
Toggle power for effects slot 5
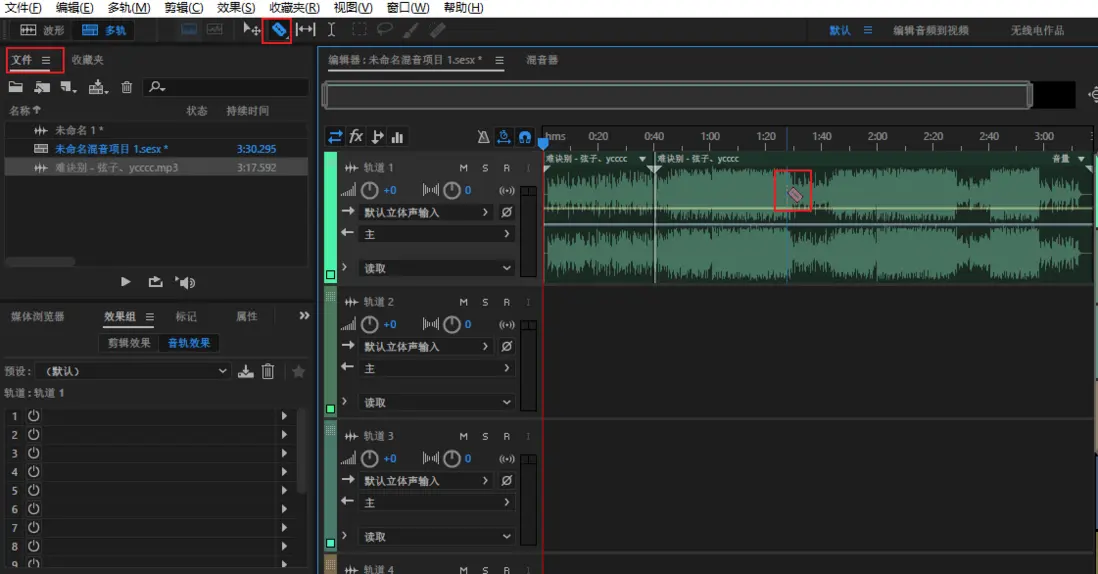pyautogui.click(x=34, y=491)
